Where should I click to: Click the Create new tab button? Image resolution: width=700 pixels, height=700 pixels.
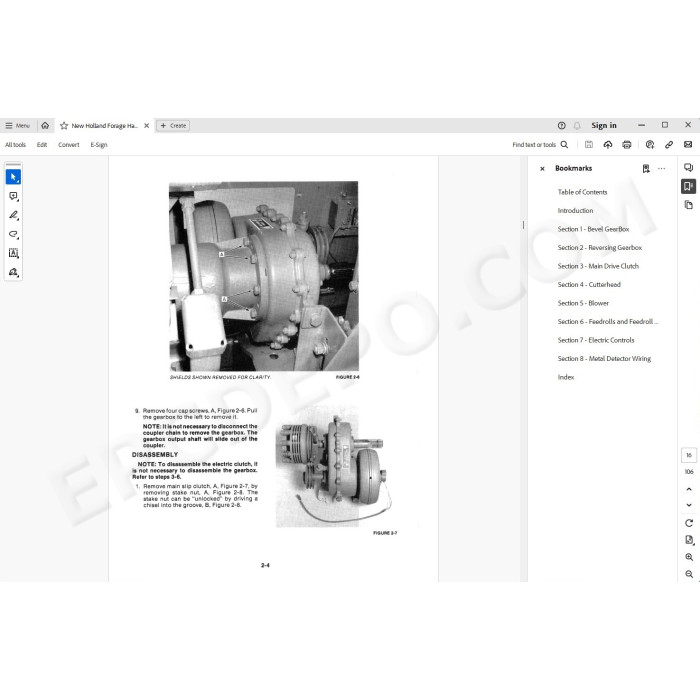173,125
